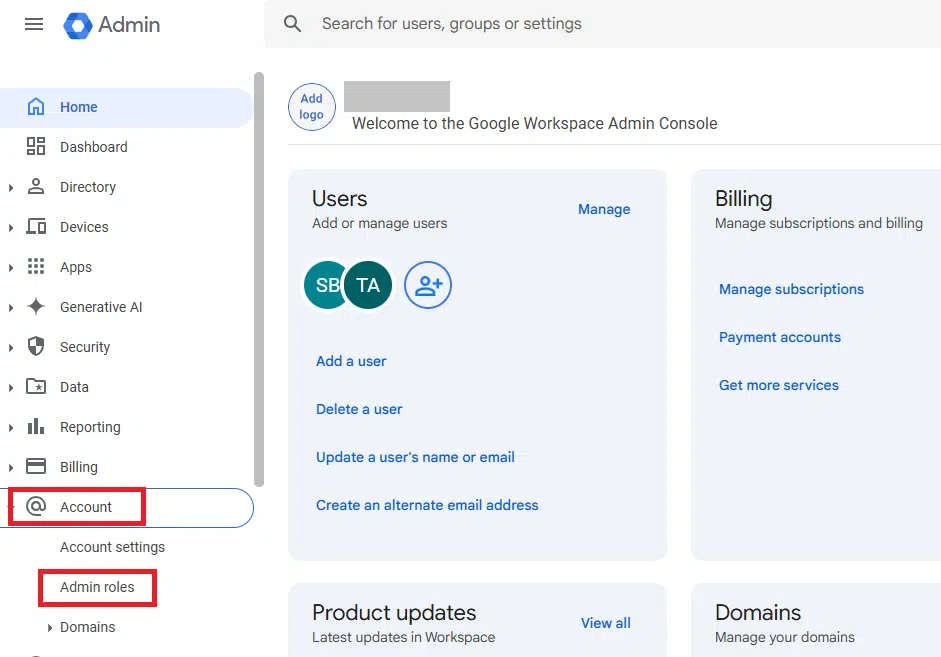Click the Product updates heading

pyautogui.click(x=394, y=613)
